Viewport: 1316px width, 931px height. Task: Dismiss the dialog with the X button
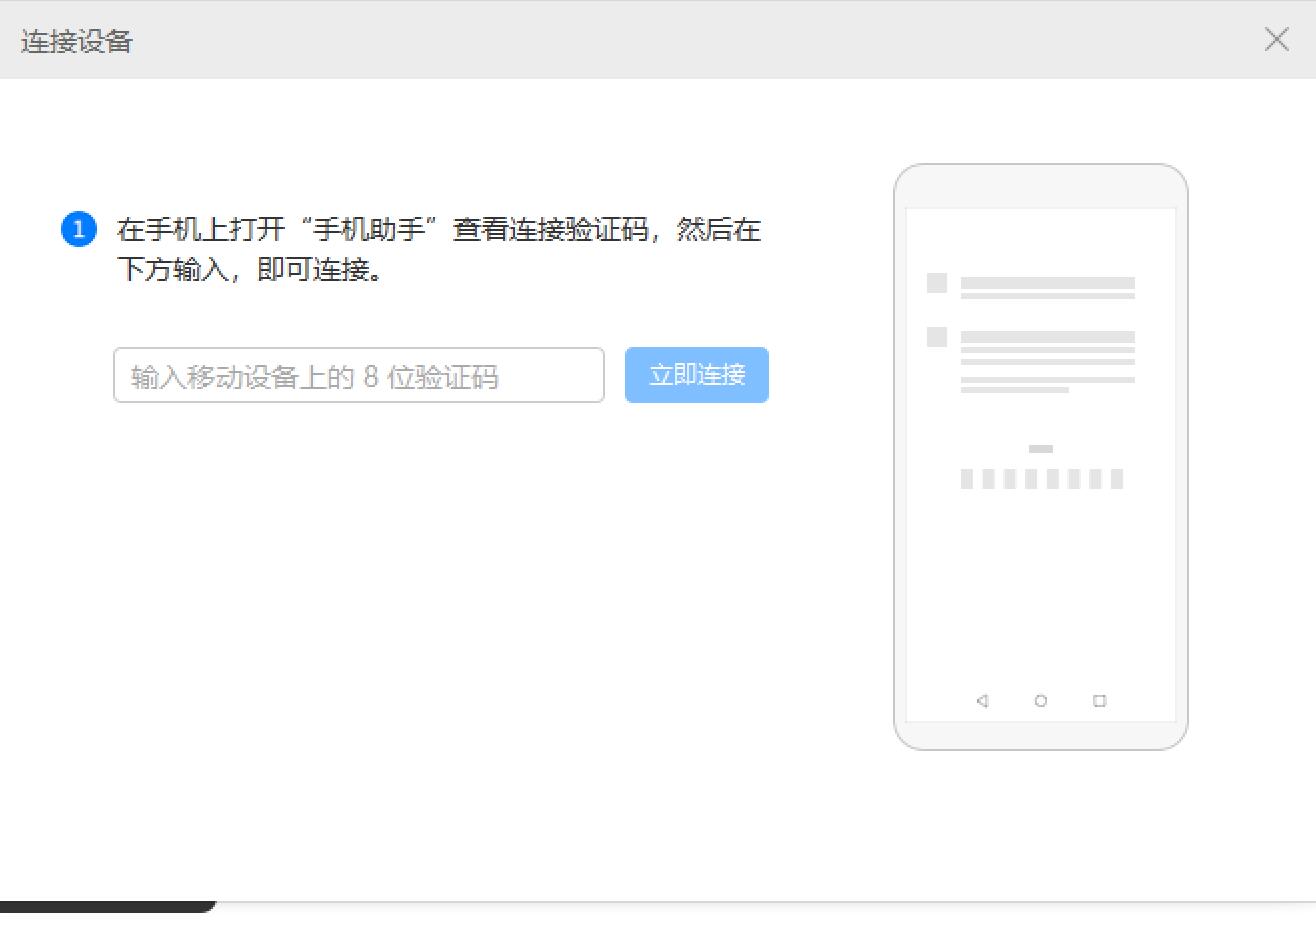(x=1277, y=40)
